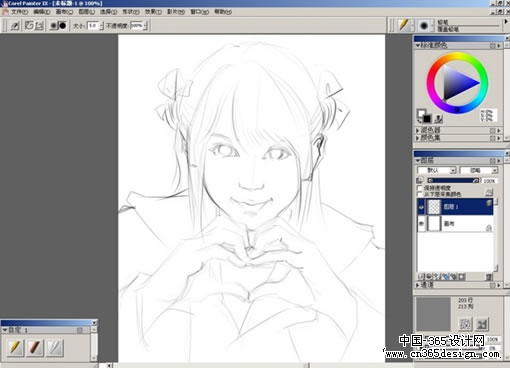510x368 pixels.
Task: Select the gold pencil in the custom palette
Action: click(15, 347)
